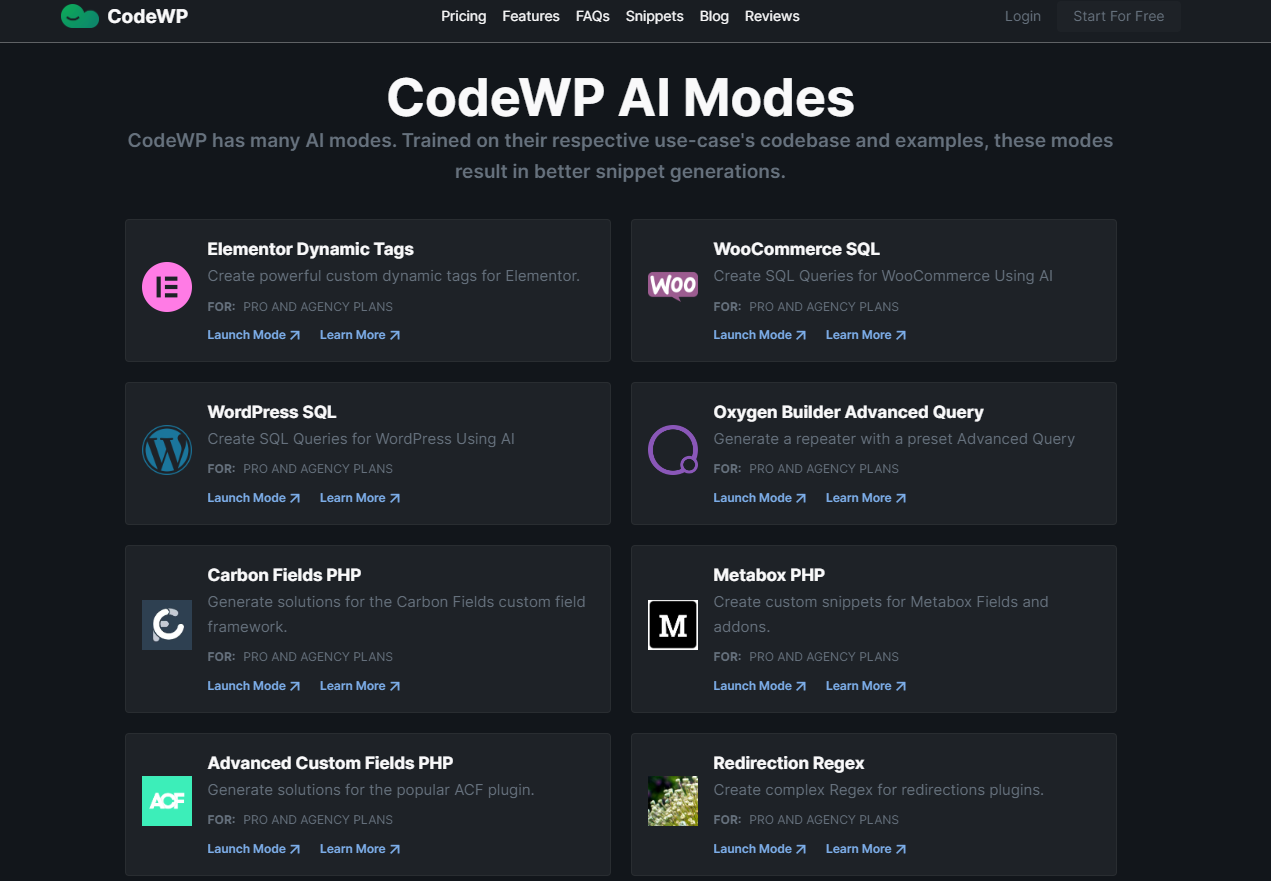Viewport: 1271px width, 881px height.
Task: Open the Blog nav item
Action: (x=714, y=16)
